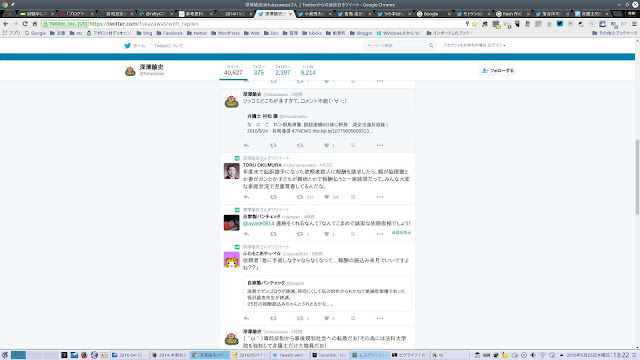This screenshot has height=360, width=640.
Task: Open the mail icon in taskbar
Action: point(74,355)
